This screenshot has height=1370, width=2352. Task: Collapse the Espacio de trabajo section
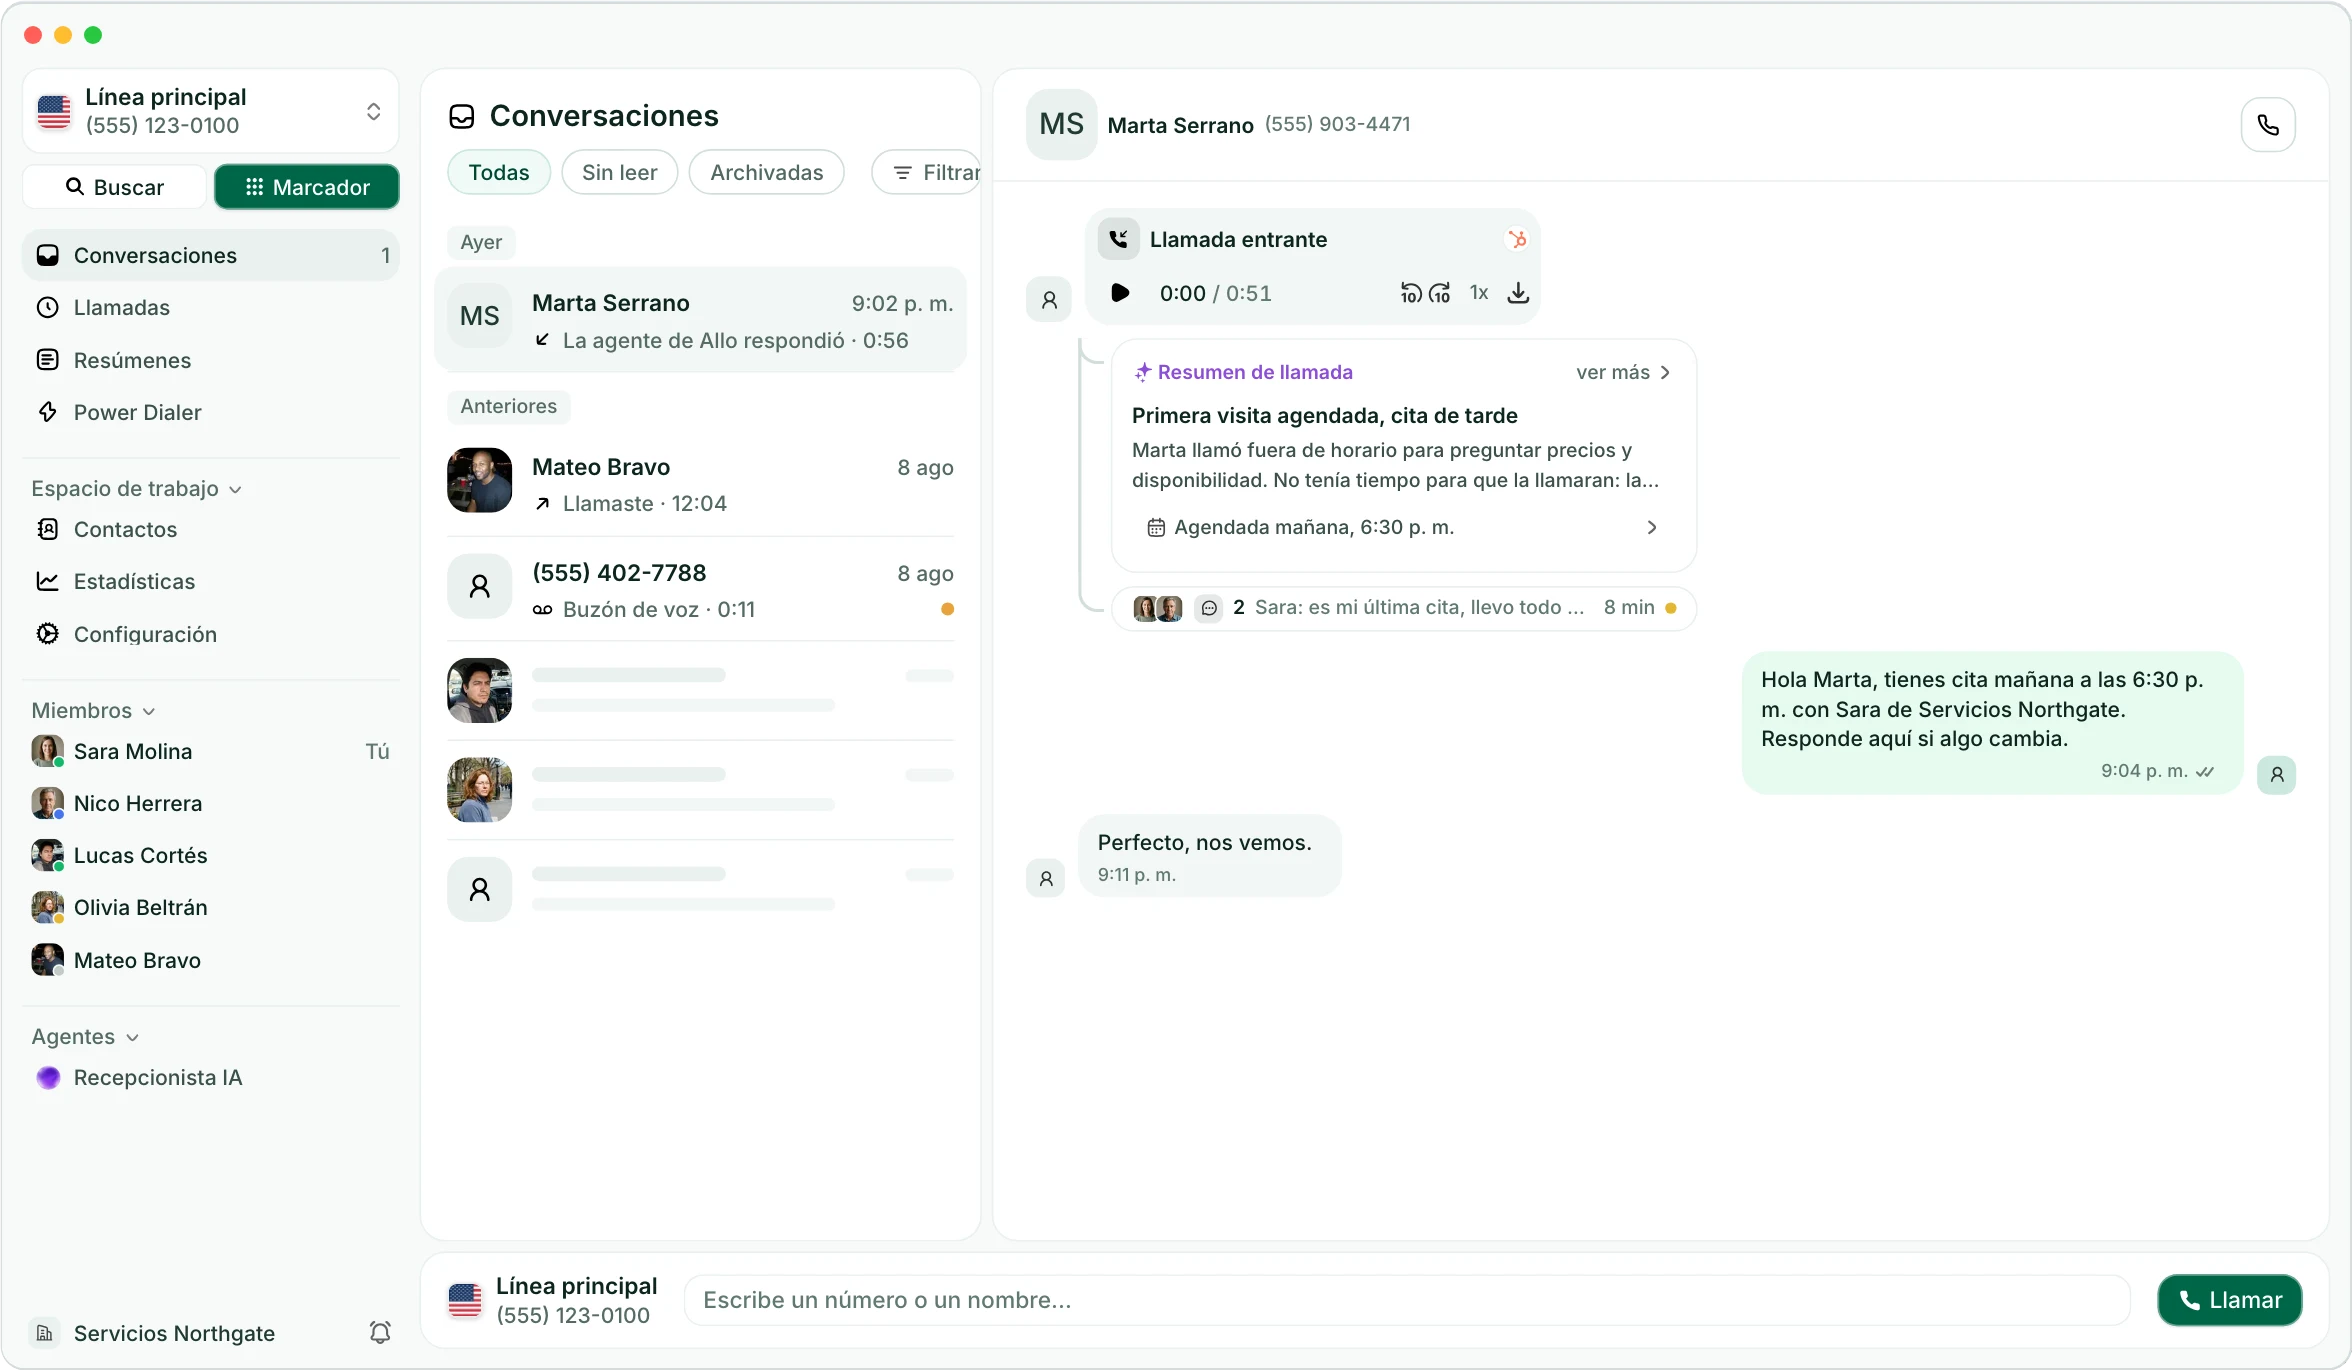point(136,488)
